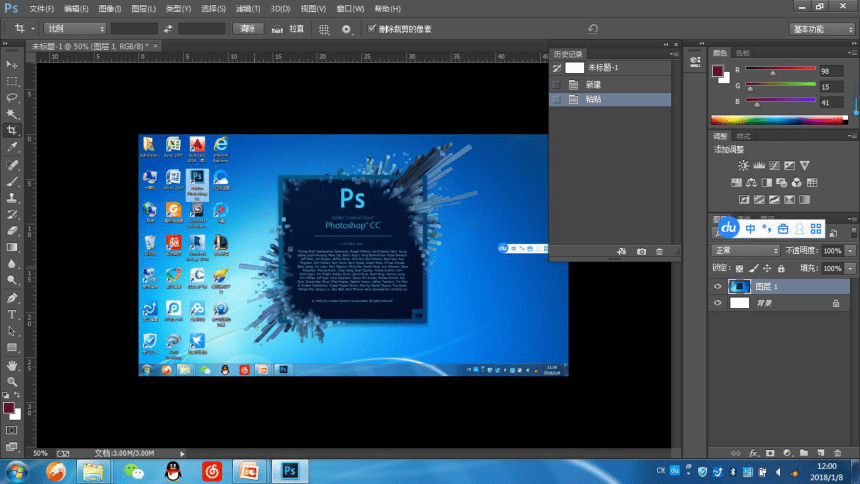The image size is (860, 484).
Task: Click the Levels adjustment icon
Action: (759, 165)
